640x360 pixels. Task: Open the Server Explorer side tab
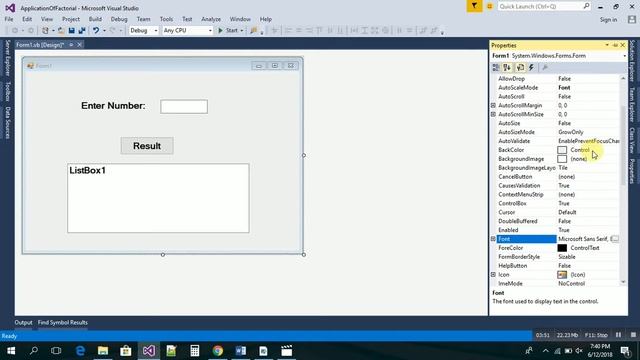point(7,58)
